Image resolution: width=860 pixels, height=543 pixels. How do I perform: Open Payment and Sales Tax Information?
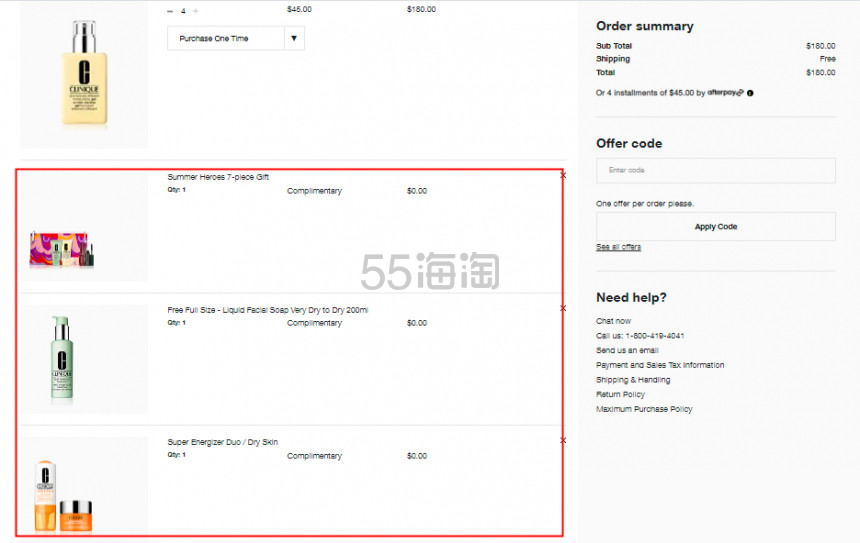pyautogui.click(x=660, y=365)
